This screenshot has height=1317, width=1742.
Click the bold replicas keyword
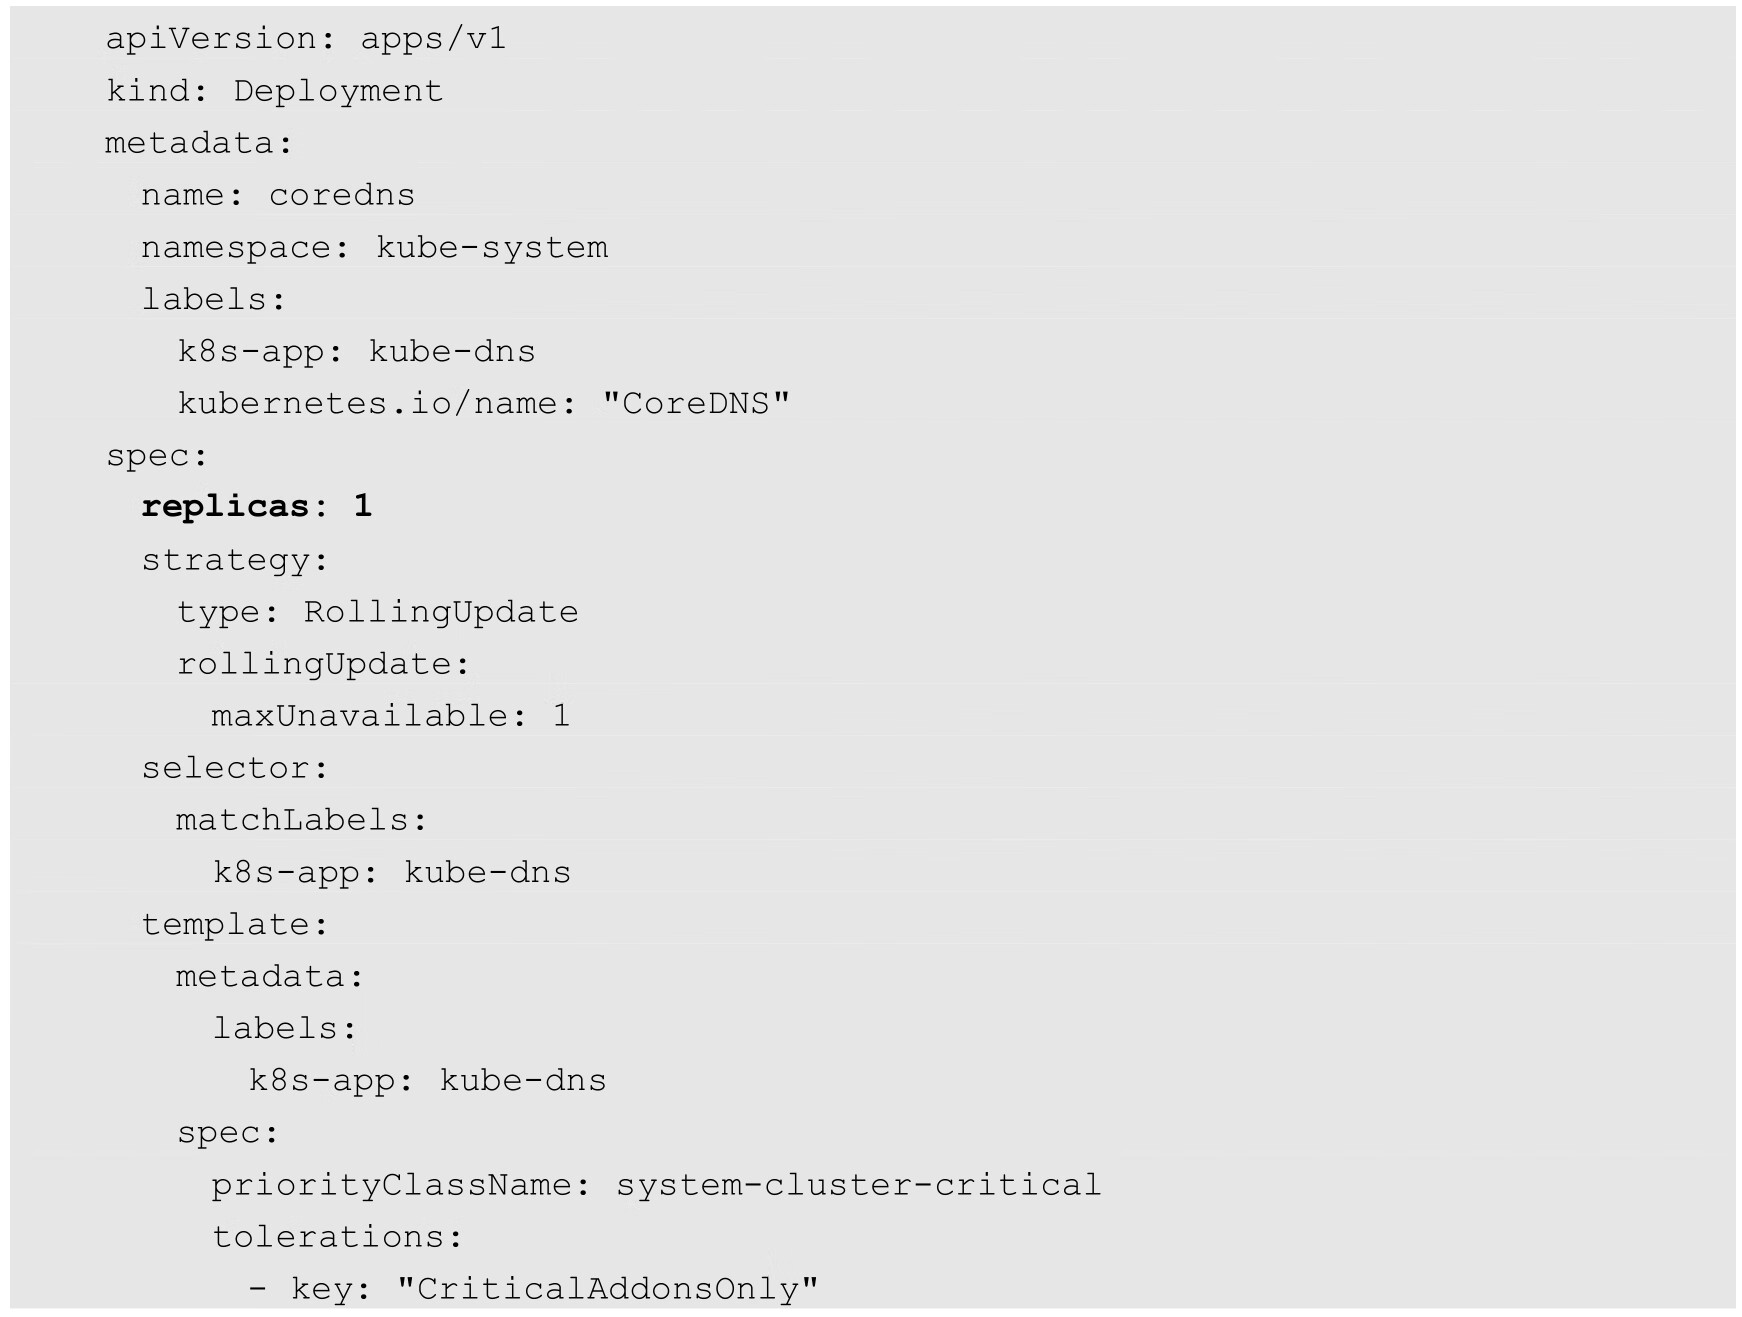pos(225,506)
